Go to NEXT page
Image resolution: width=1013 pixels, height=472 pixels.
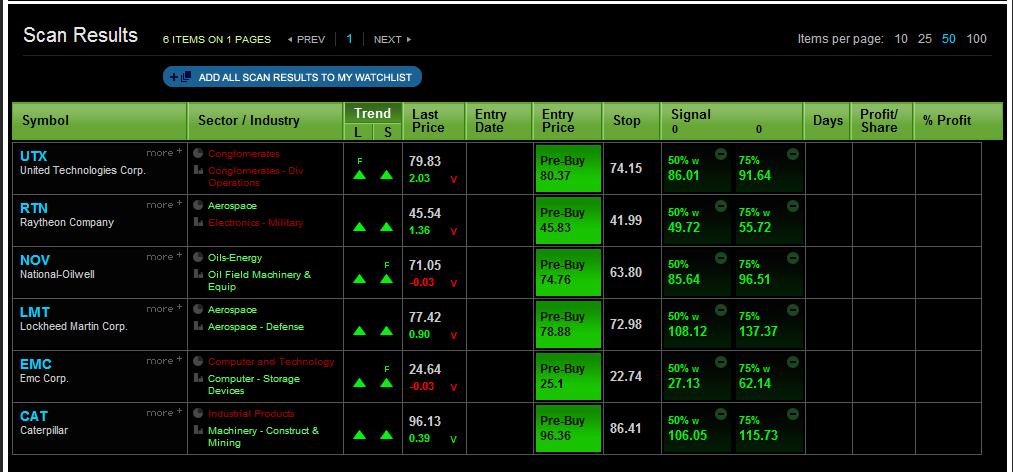click(392, 39)
